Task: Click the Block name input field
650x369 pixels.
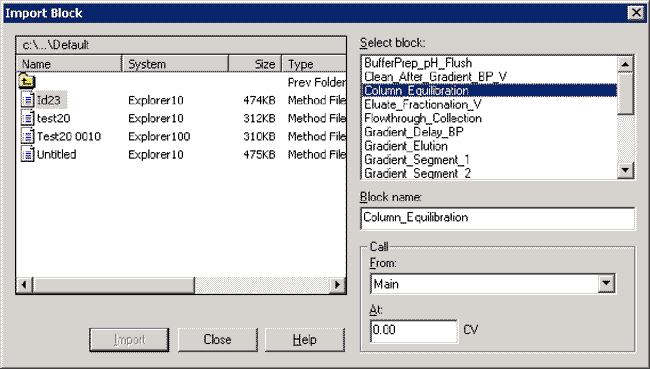Action: click(497, 218)
